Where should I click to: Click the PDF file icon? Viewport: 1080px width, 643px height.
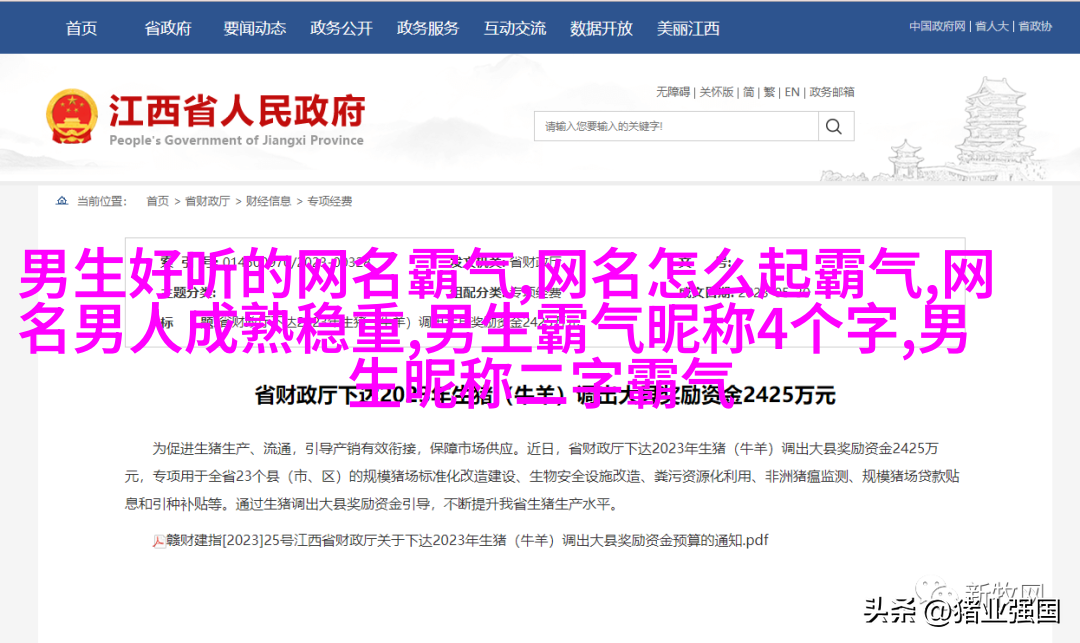tap(158, 542)
